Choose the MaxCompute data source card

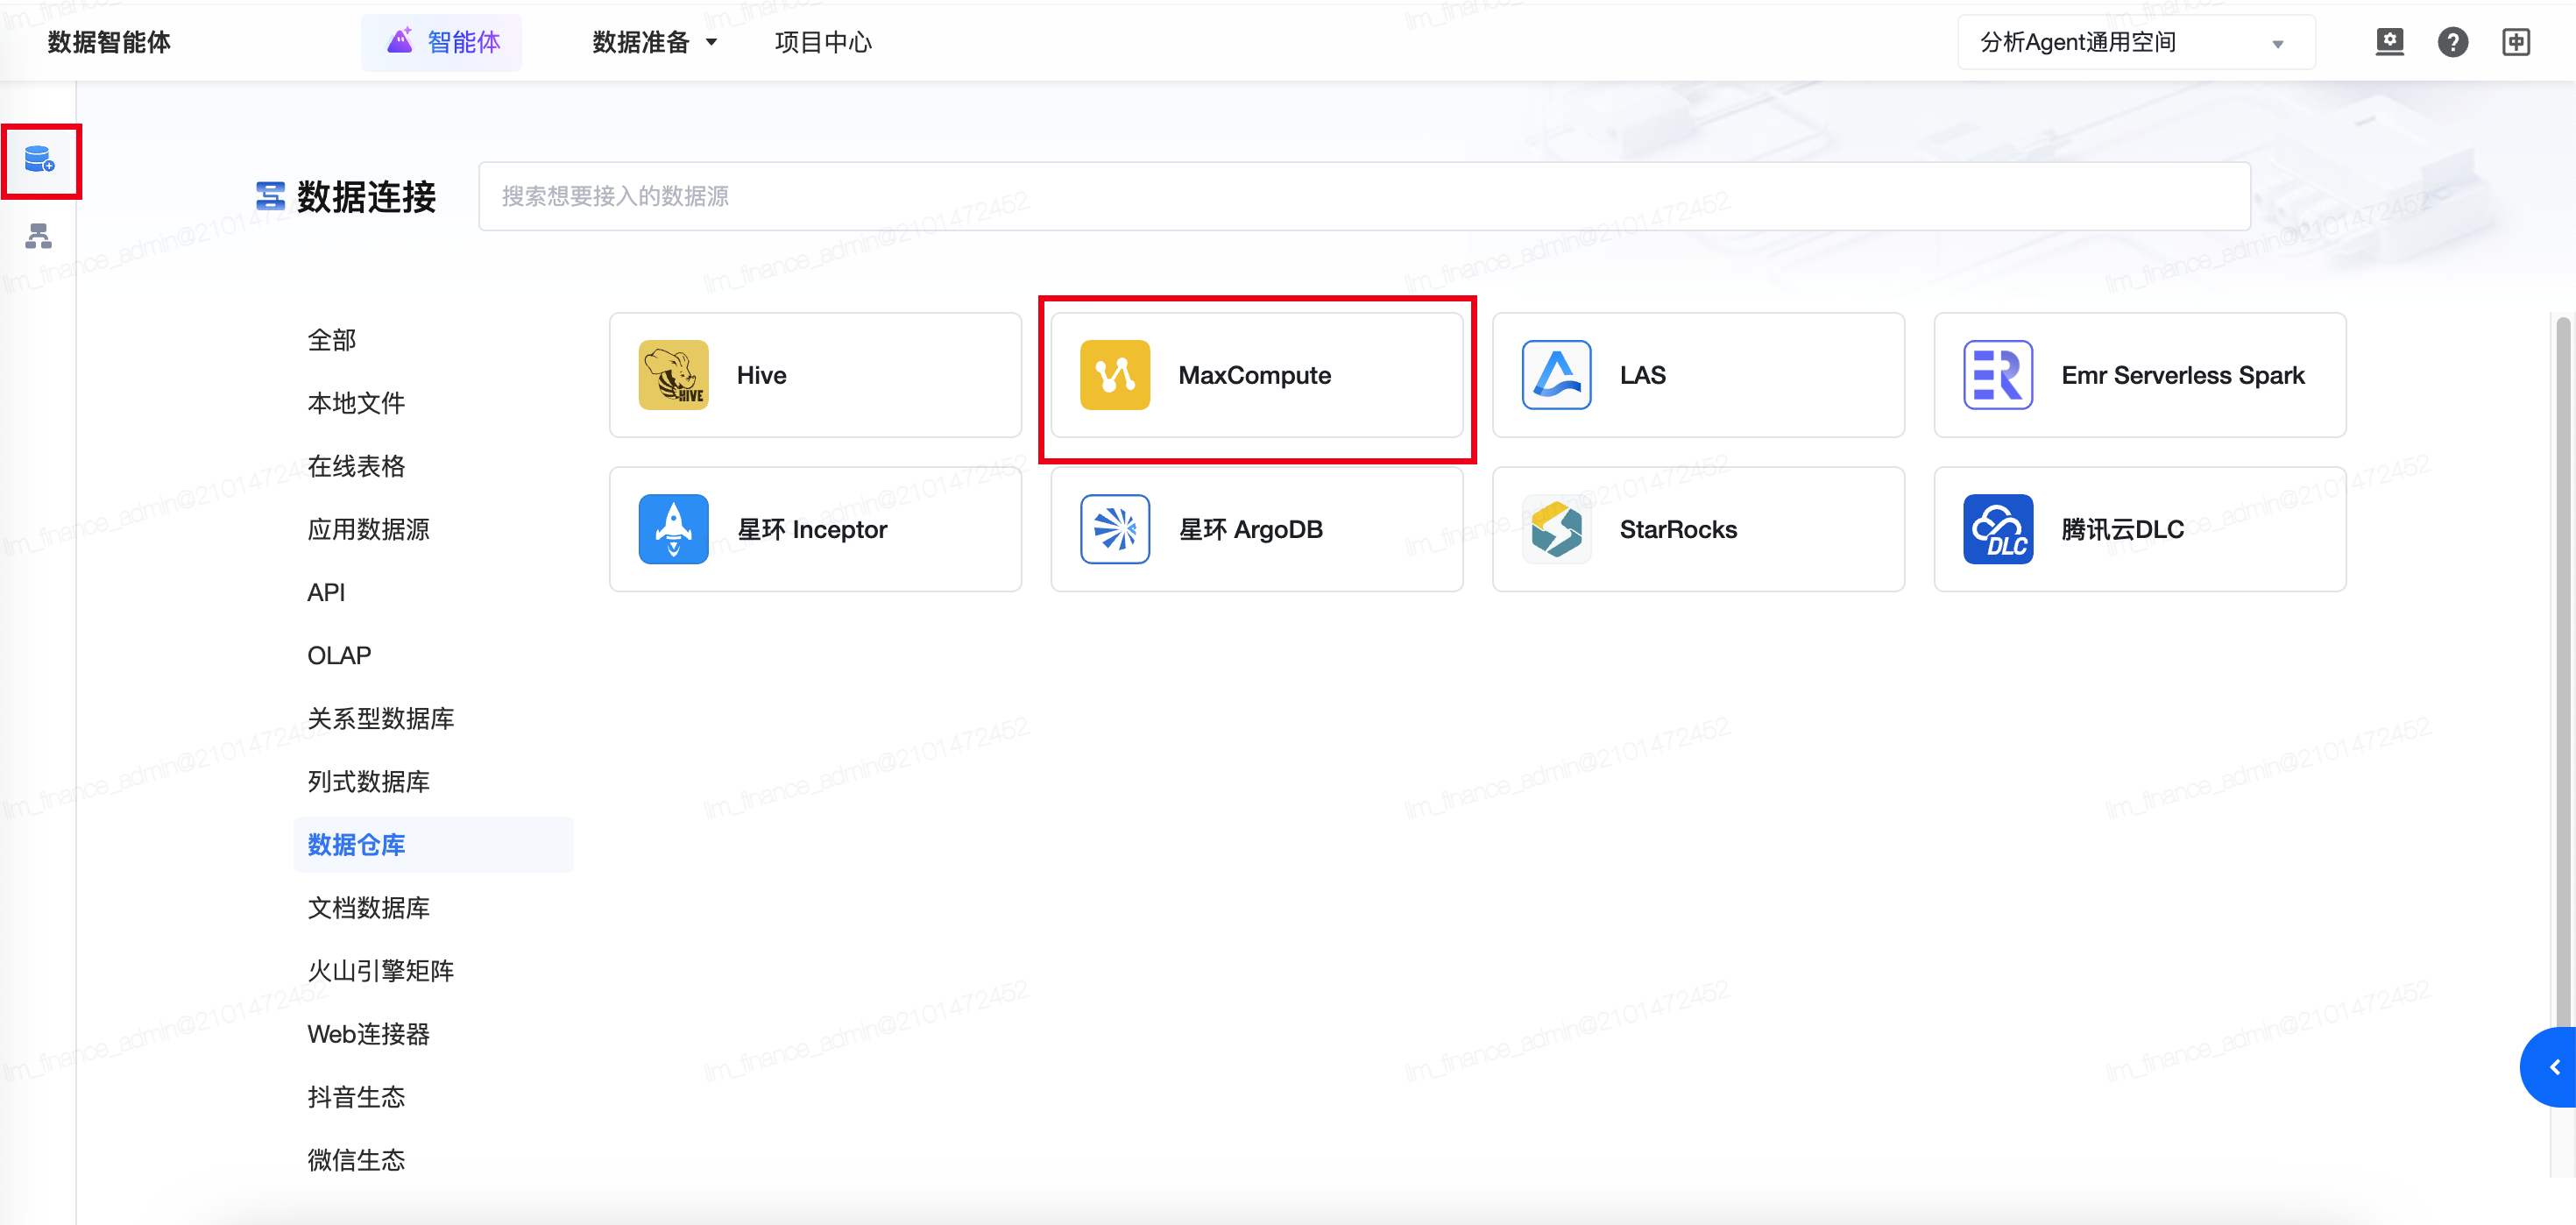click(x=1257, y=375)
